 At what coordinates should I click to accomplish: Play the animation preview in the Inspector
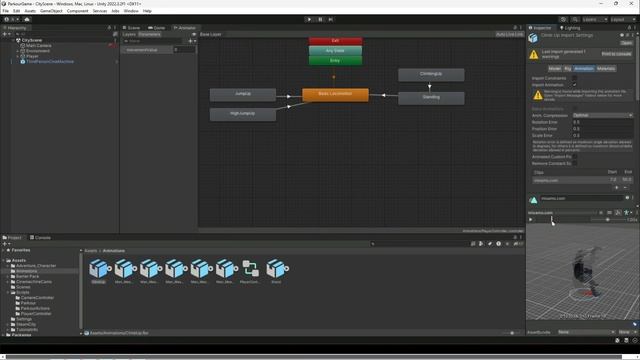point(531,220)
